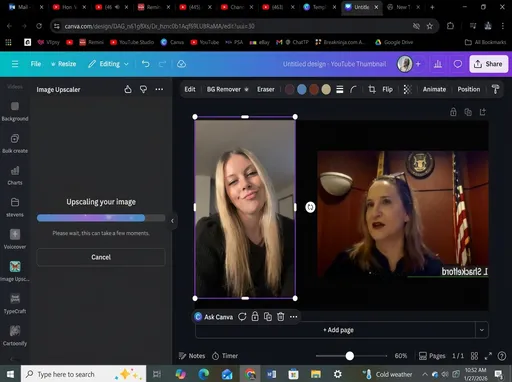512x382 pixels.
Task: Duplicate the page using icon above canvas
Action: point(468,112)
